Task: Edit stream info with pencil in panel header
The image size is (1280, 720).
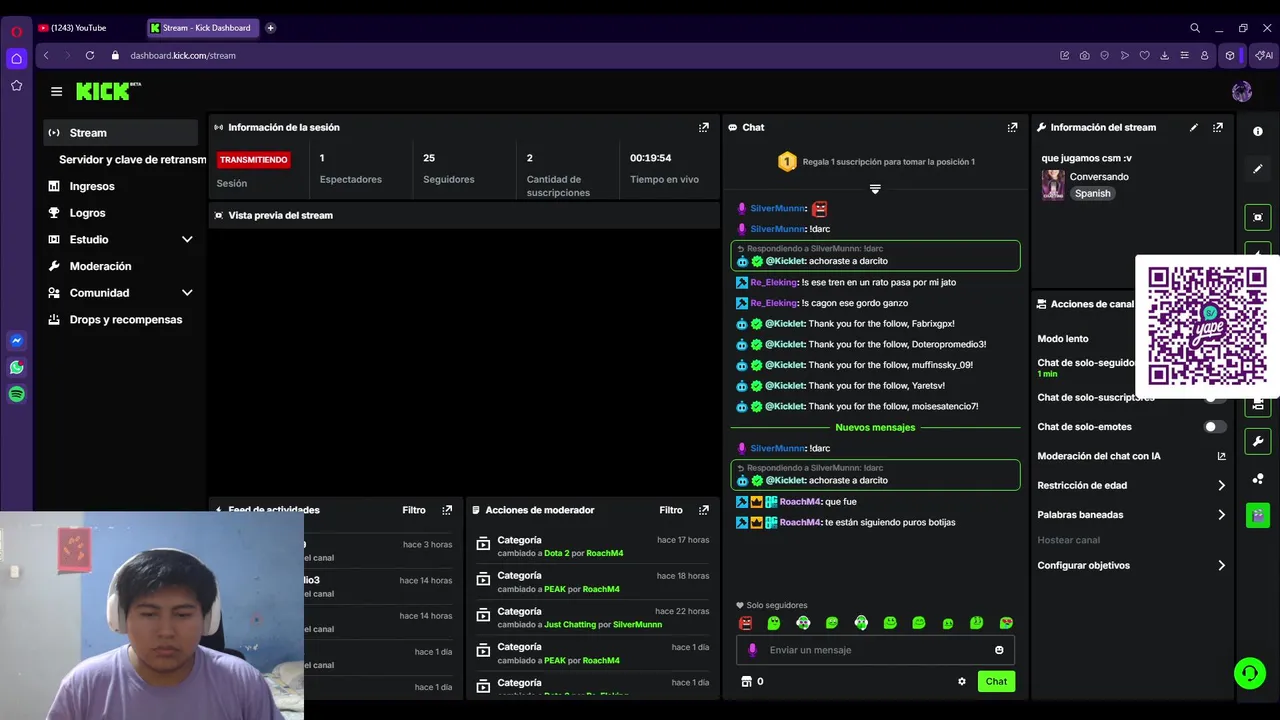Action: [x=1193, y=127]
